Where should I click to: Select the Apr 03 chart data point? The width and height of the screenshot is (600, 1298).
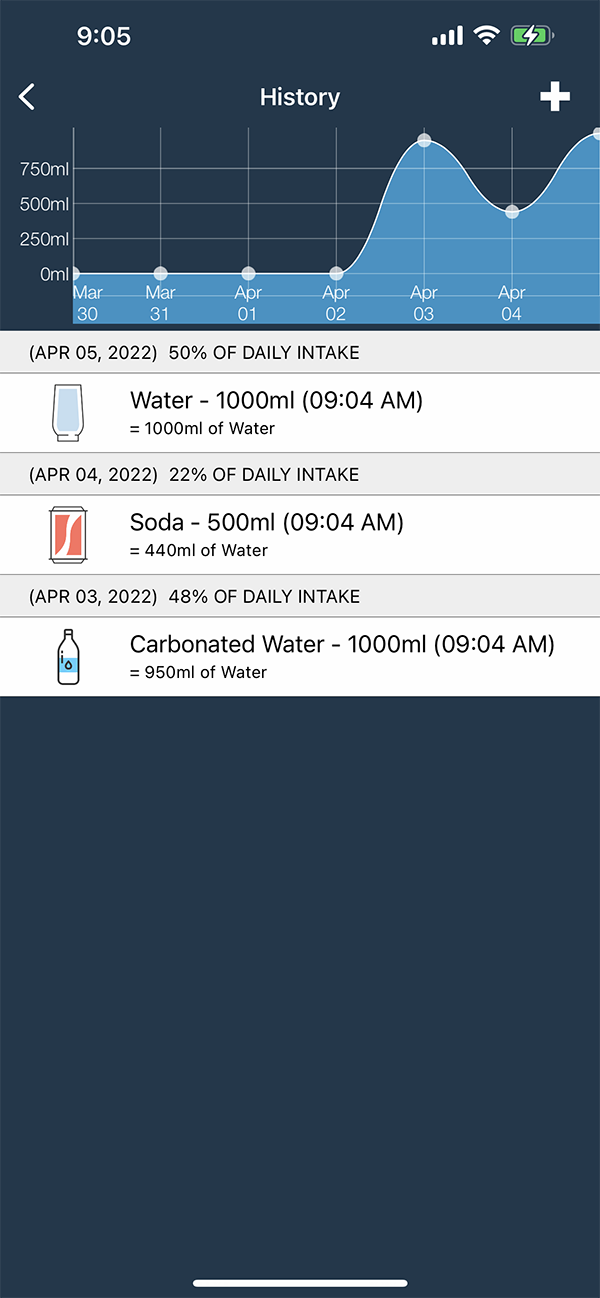[424, 140]
